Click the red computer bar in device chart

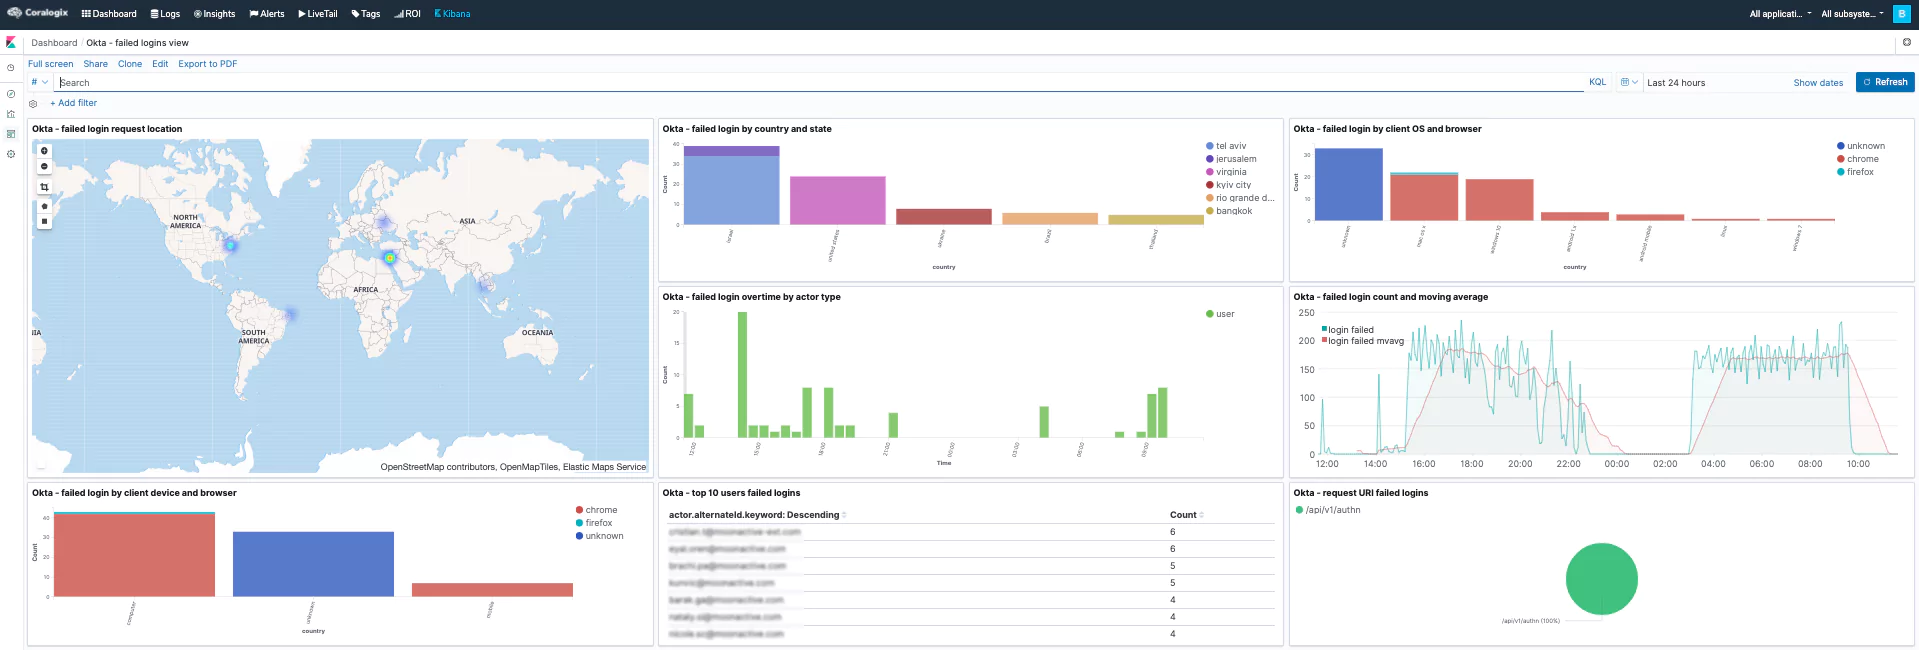click(x=134, y=555)
